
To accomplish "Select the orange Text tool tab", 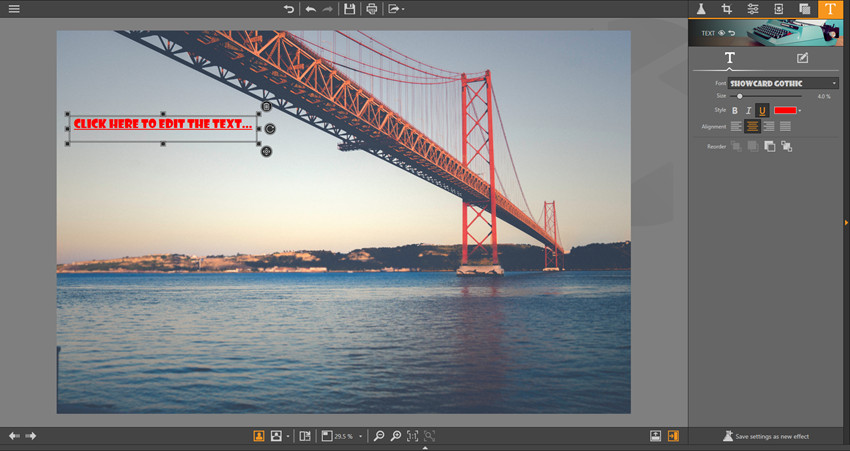I will (x=830, y=9).
